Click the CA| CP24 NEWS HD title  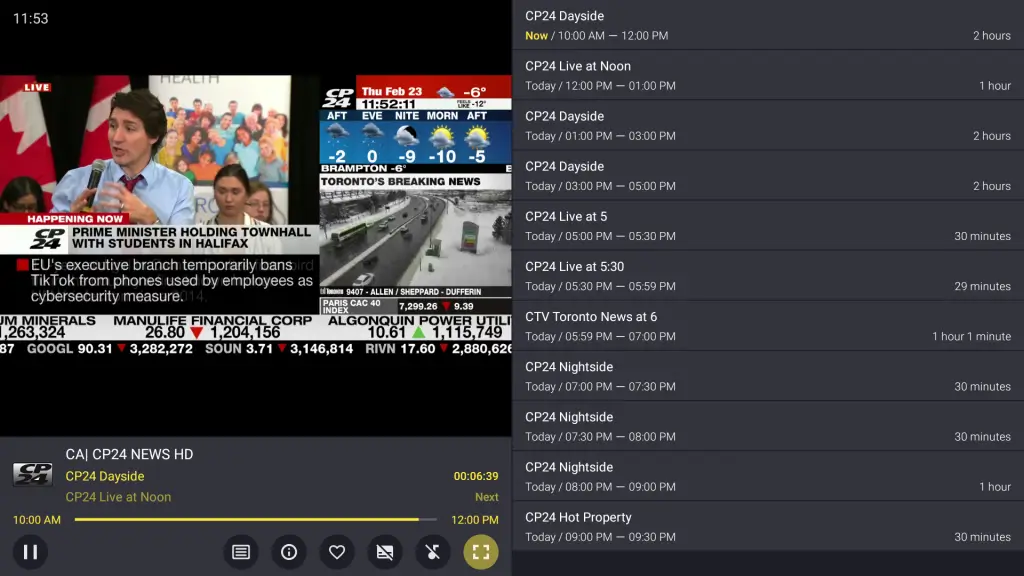[x=129, y=455]
